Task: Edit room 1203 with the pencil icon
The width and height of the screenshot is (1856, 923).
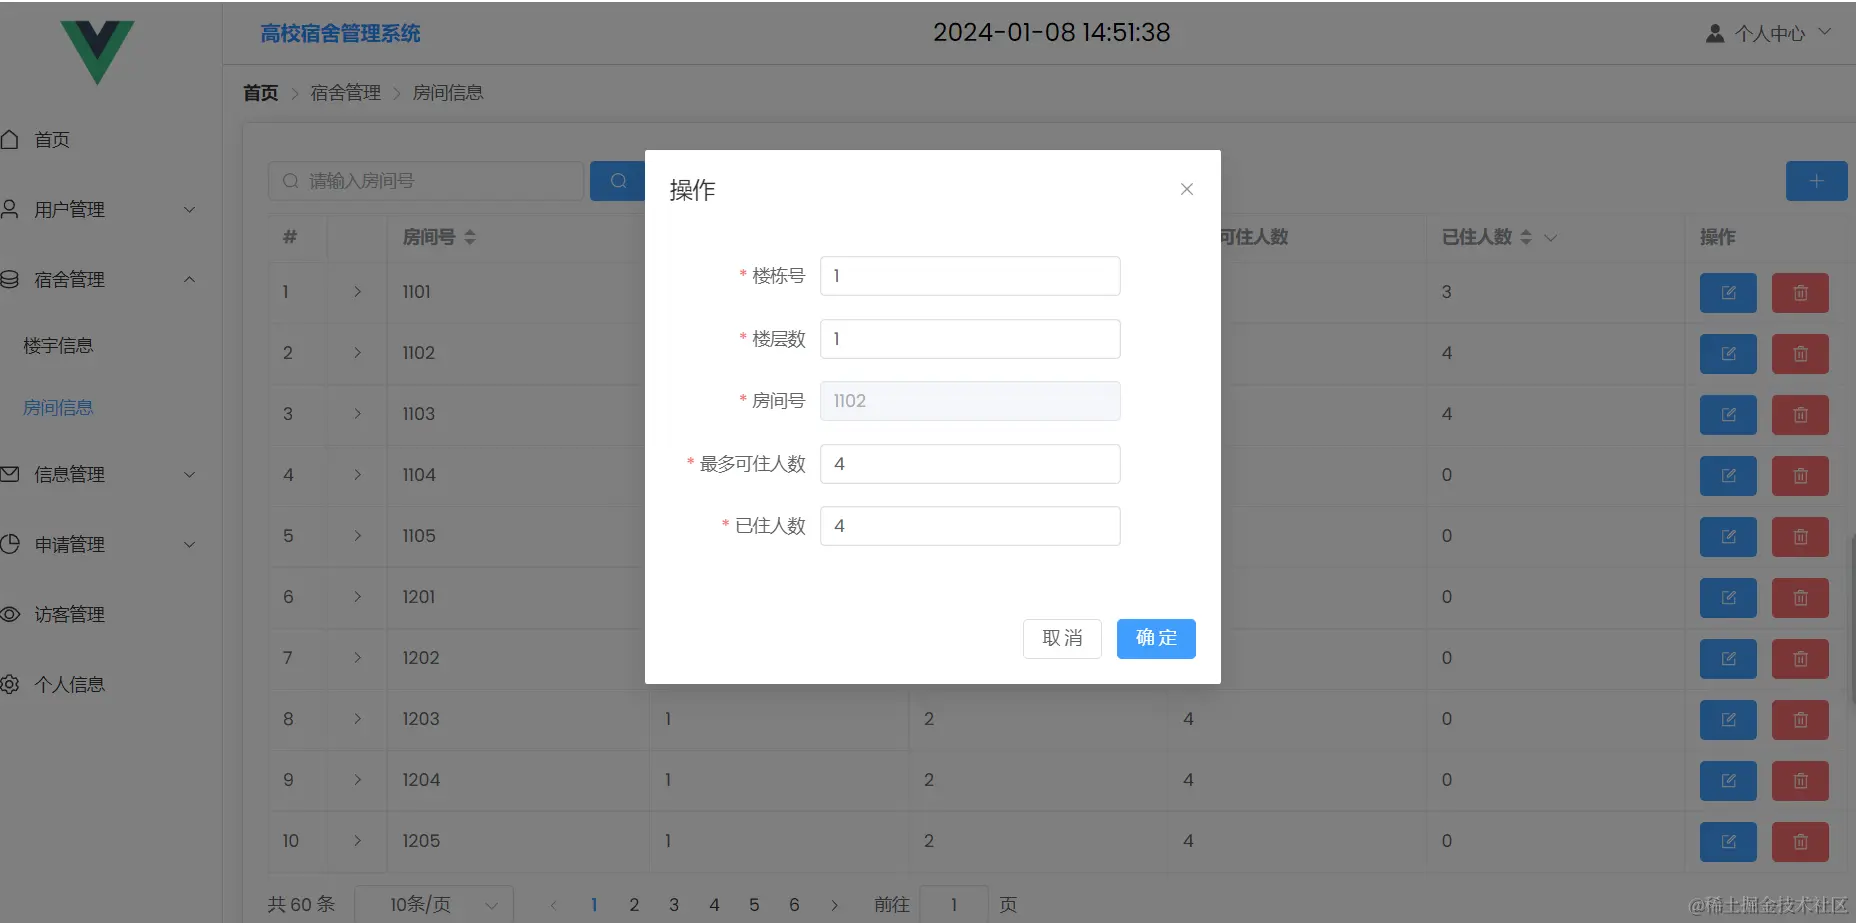Action: (x=1728, y=720)
